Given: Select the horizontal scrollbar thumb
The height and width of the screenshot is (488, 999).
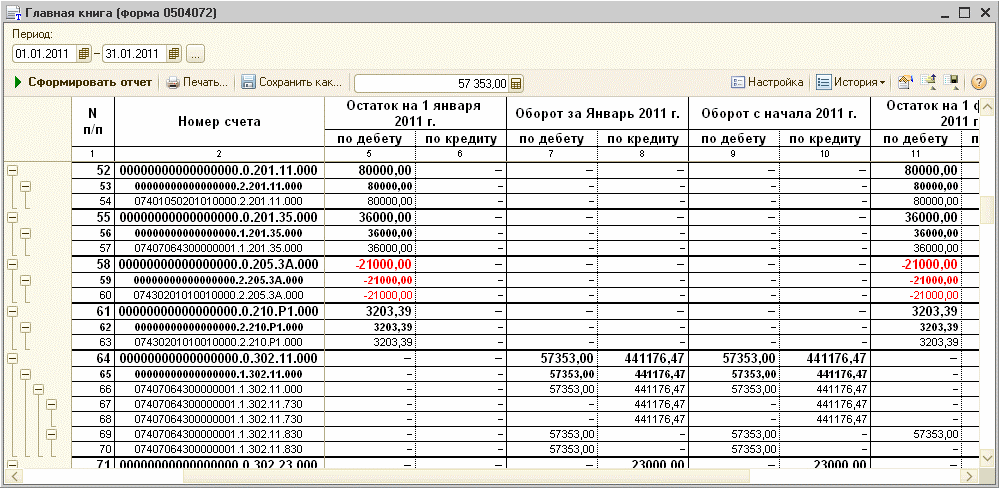Looking at the screenshot, I should (466, 476).
